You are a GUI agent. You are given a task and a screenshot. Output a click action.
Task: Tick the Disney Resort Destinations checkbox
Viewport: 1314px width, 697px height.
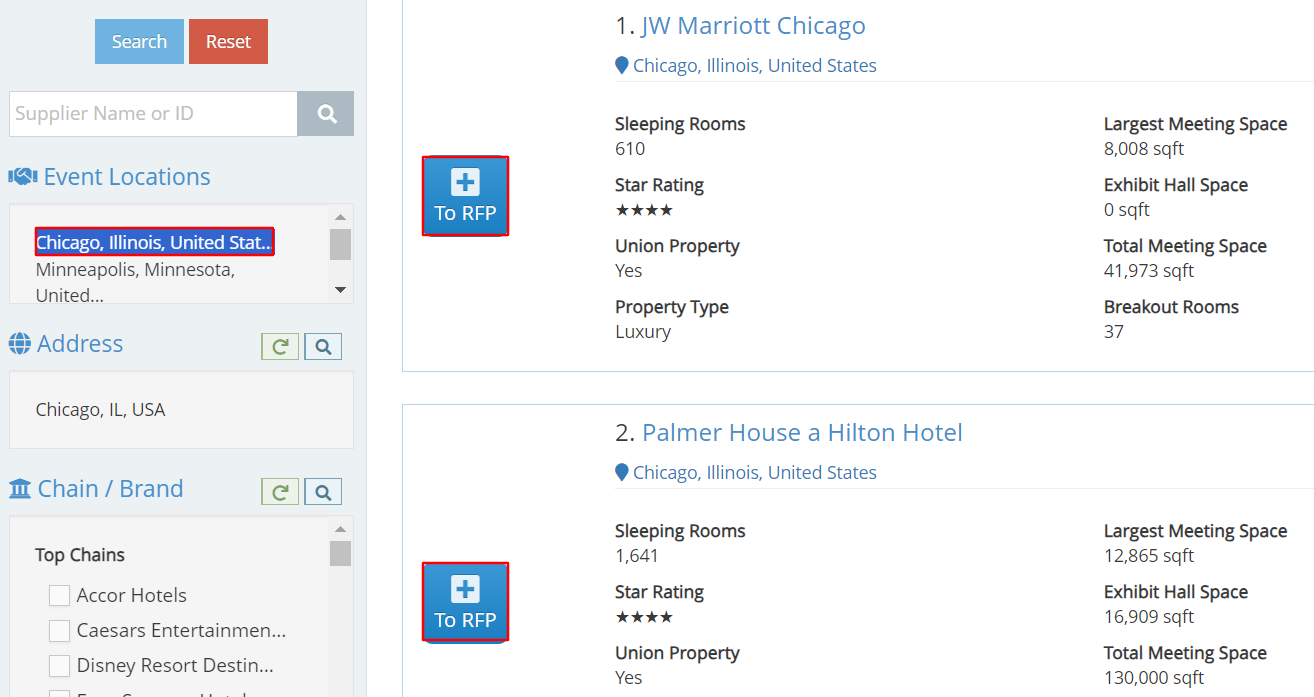(x=60, y=666)
